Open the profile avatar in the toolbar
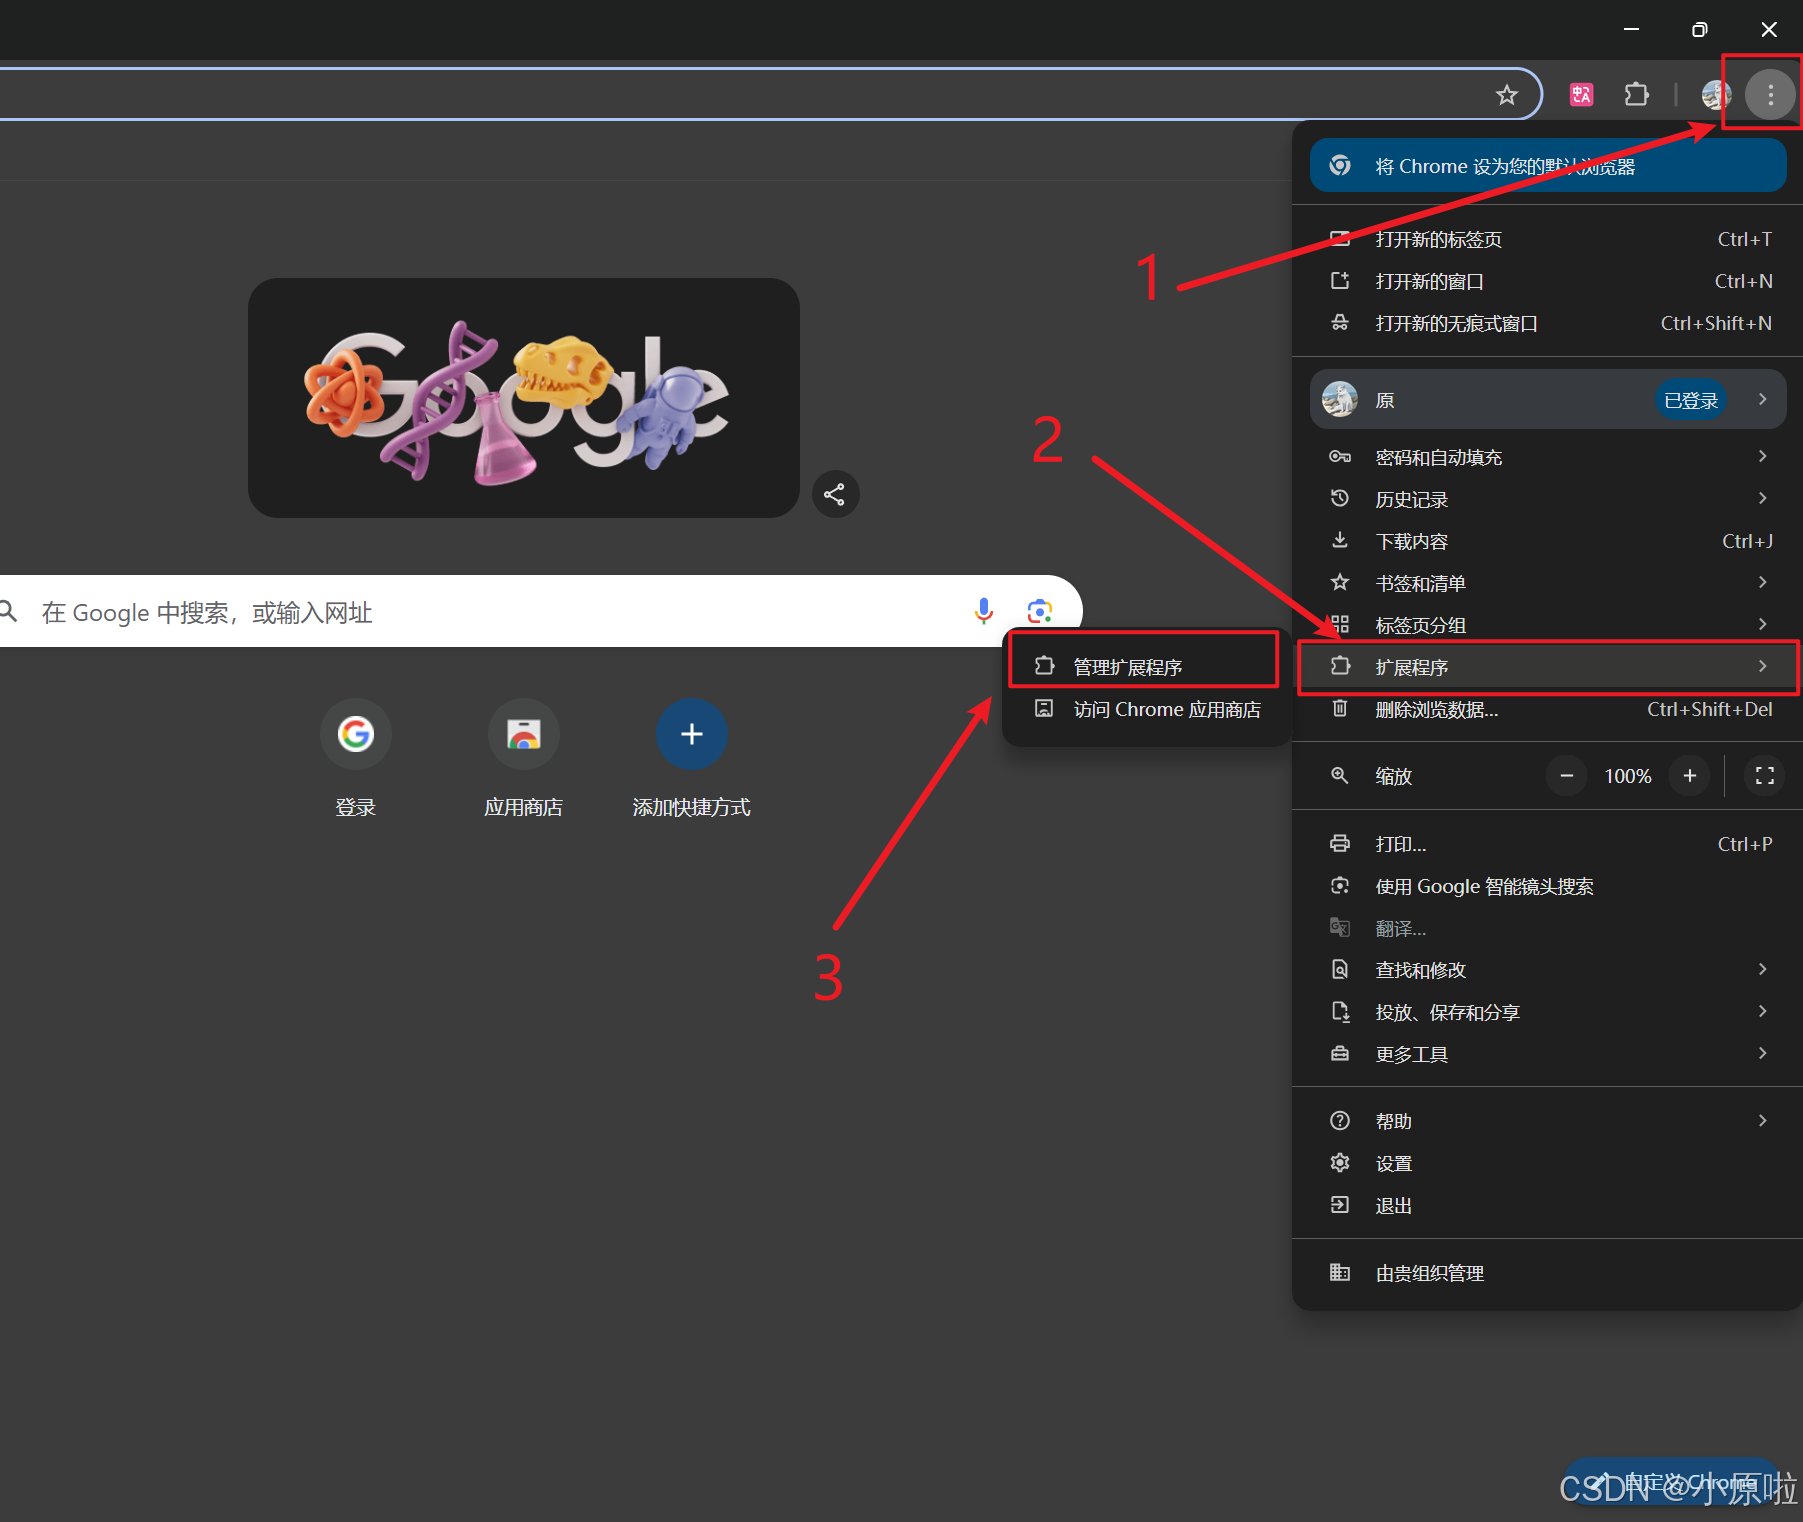This screenshot has width=1803, height=1522. coord(1716,95)
